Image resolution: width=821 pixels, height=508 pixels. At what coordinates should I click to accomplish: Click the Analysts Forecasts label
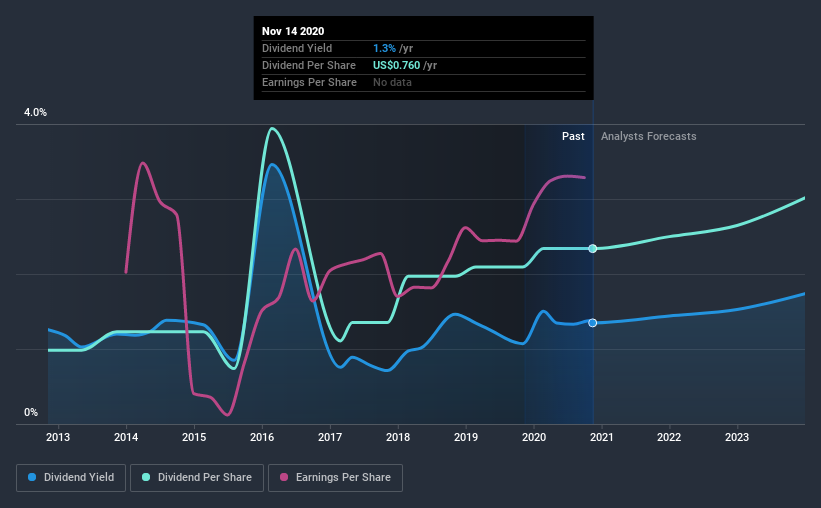point(648,136)
